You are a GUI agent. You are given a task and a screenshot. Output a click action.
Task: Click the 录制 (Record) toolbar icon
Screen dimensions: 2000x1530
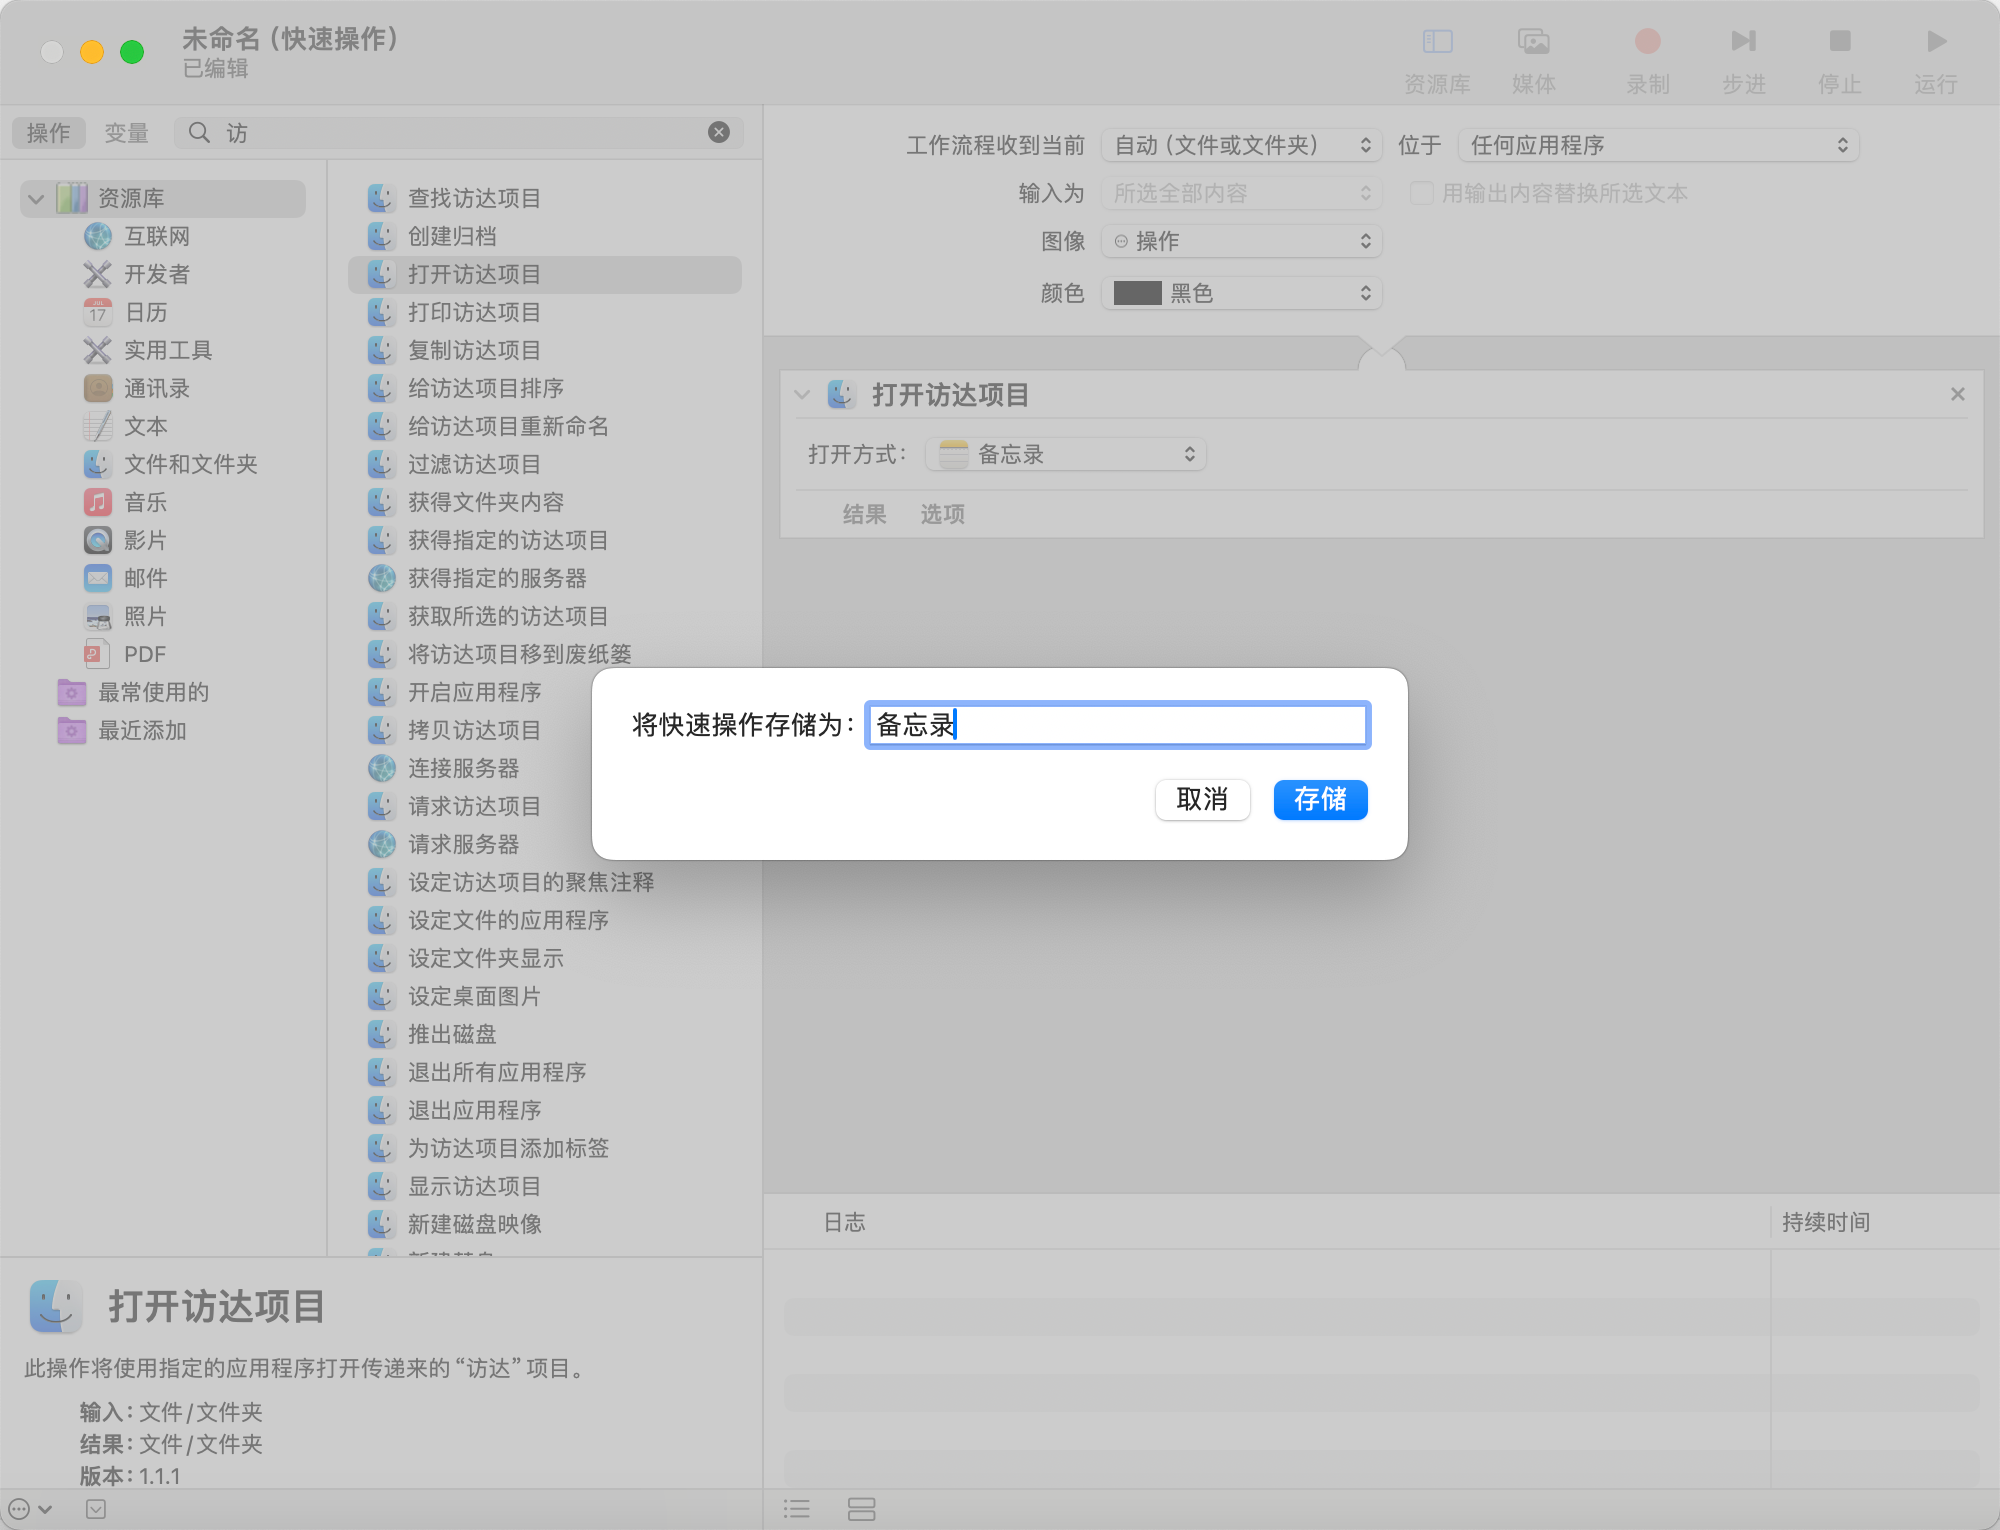pos(1647,42)
